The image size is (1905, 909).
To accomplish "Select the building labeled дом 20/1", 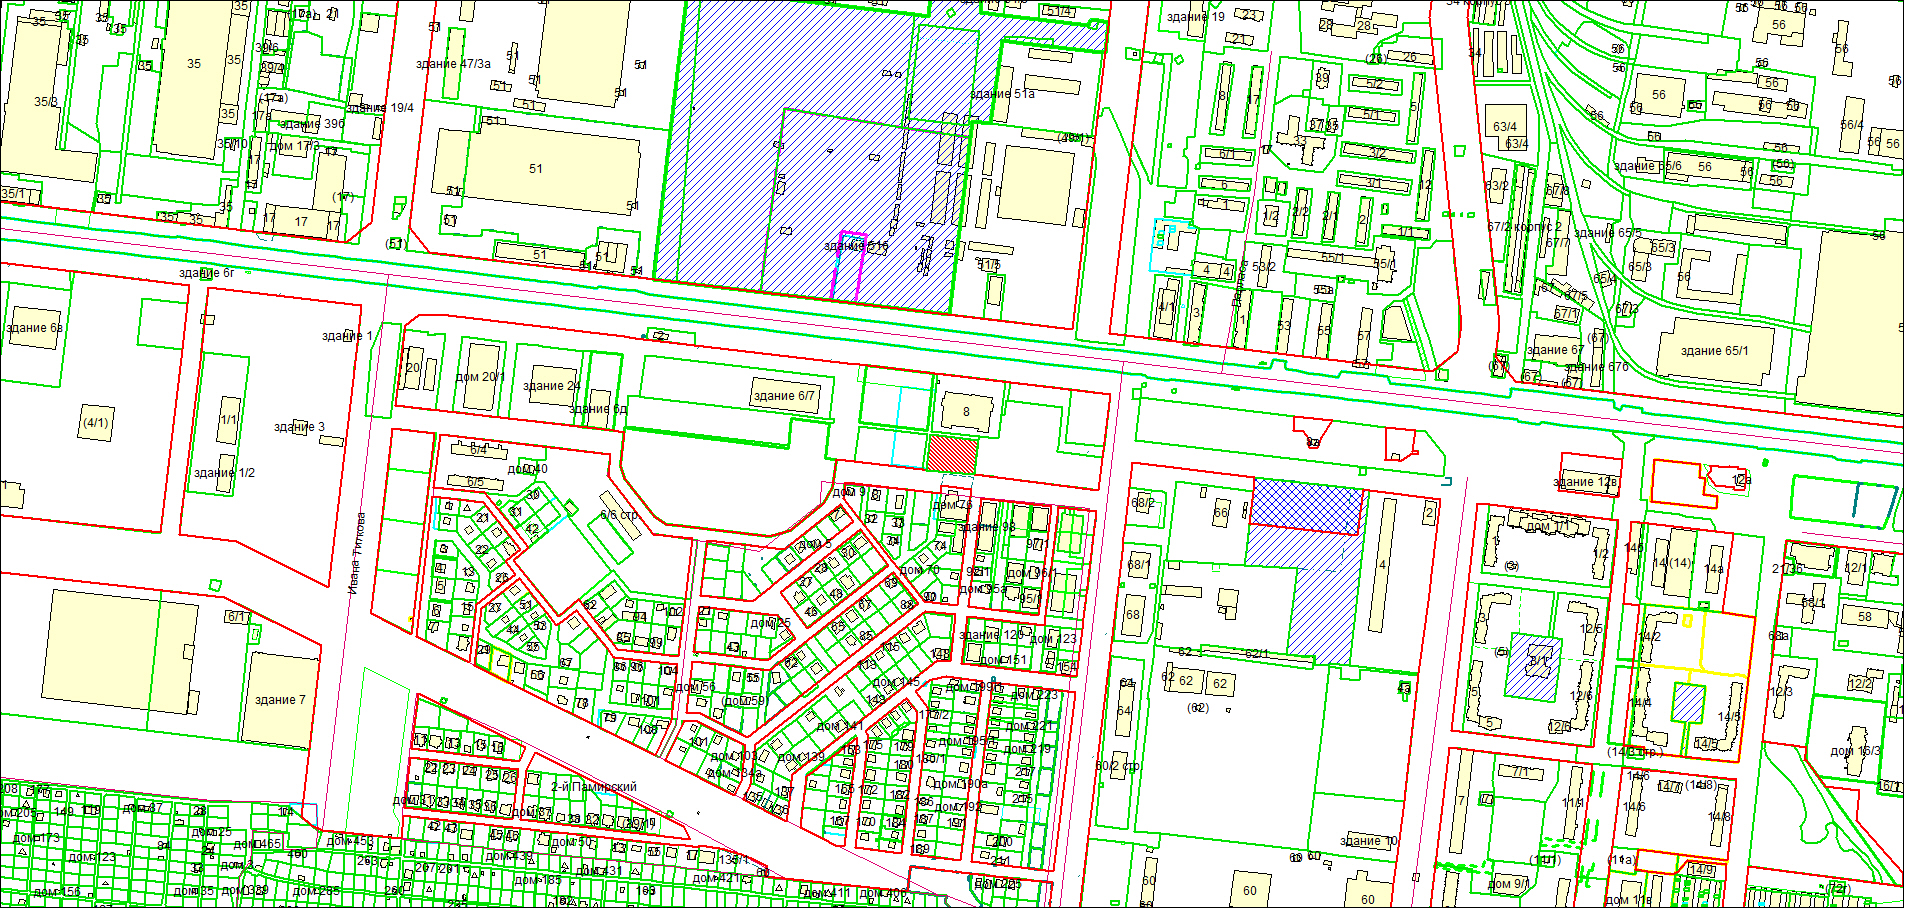I will [x=481, y=377].
